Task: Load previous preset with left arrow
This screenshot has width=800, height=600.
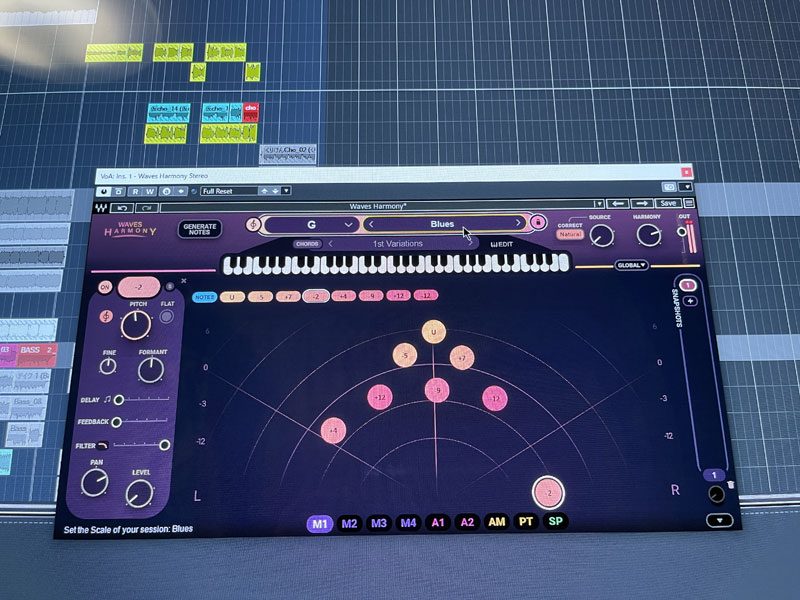Action: click(x=618, y=204)
